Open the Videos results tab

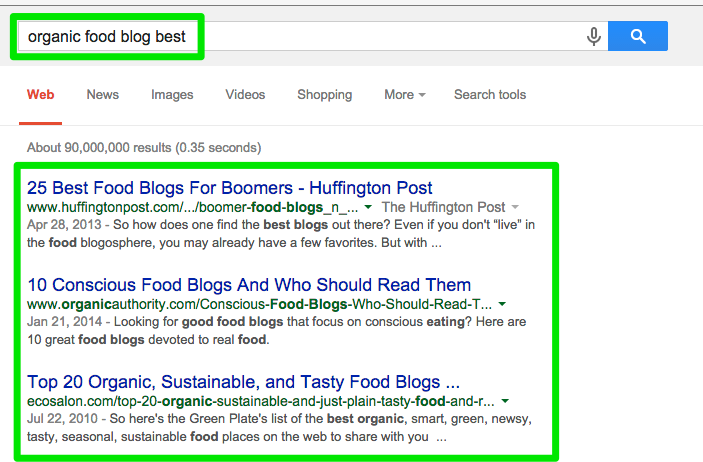[245, 95]
